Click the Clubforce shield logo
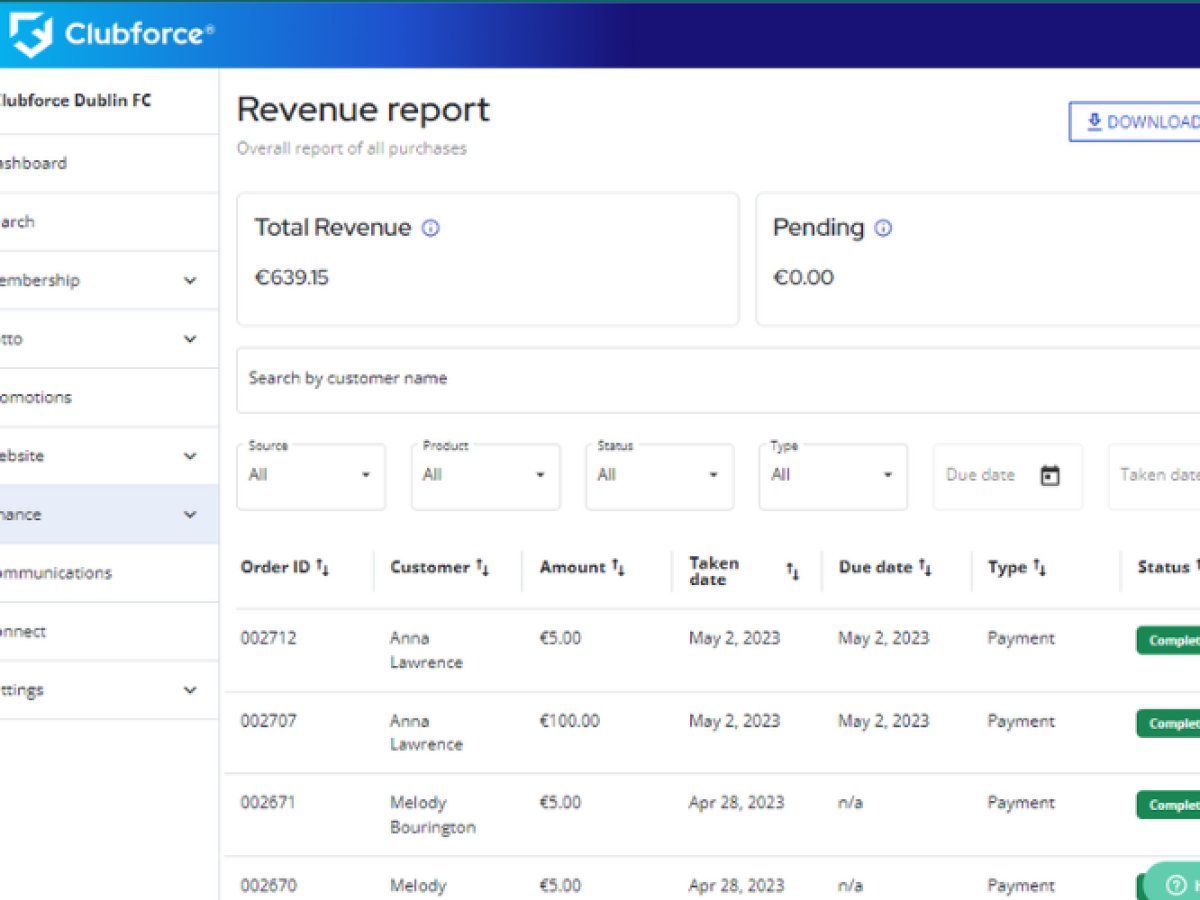This screenshot has width=1200, height=900. point(30,34)
